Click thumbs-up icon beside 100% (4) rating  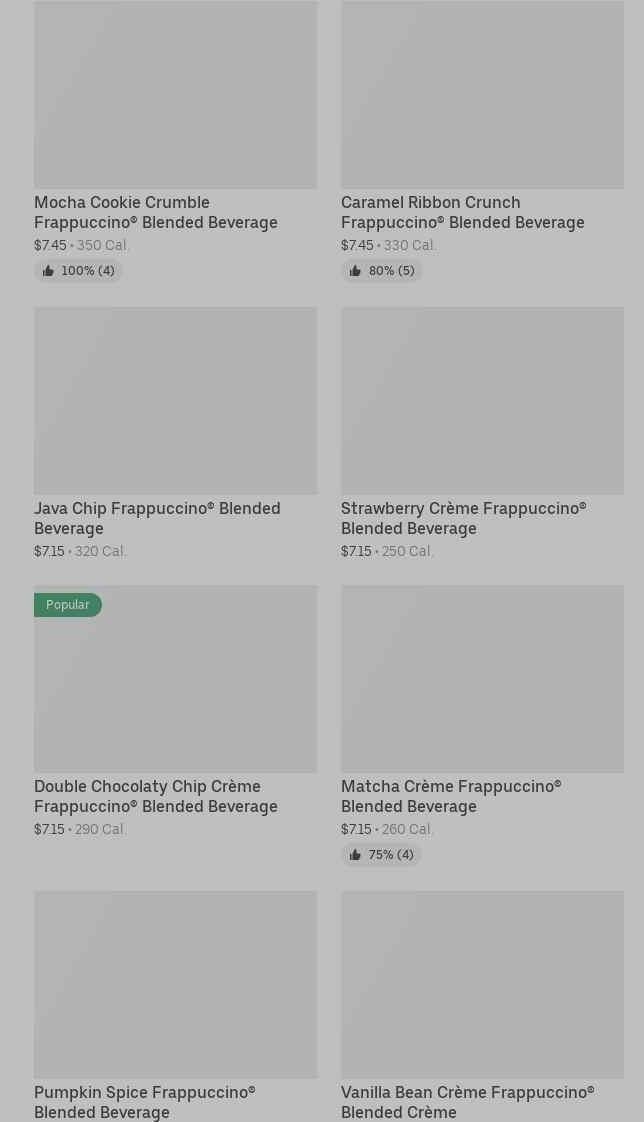click(48, 271)
